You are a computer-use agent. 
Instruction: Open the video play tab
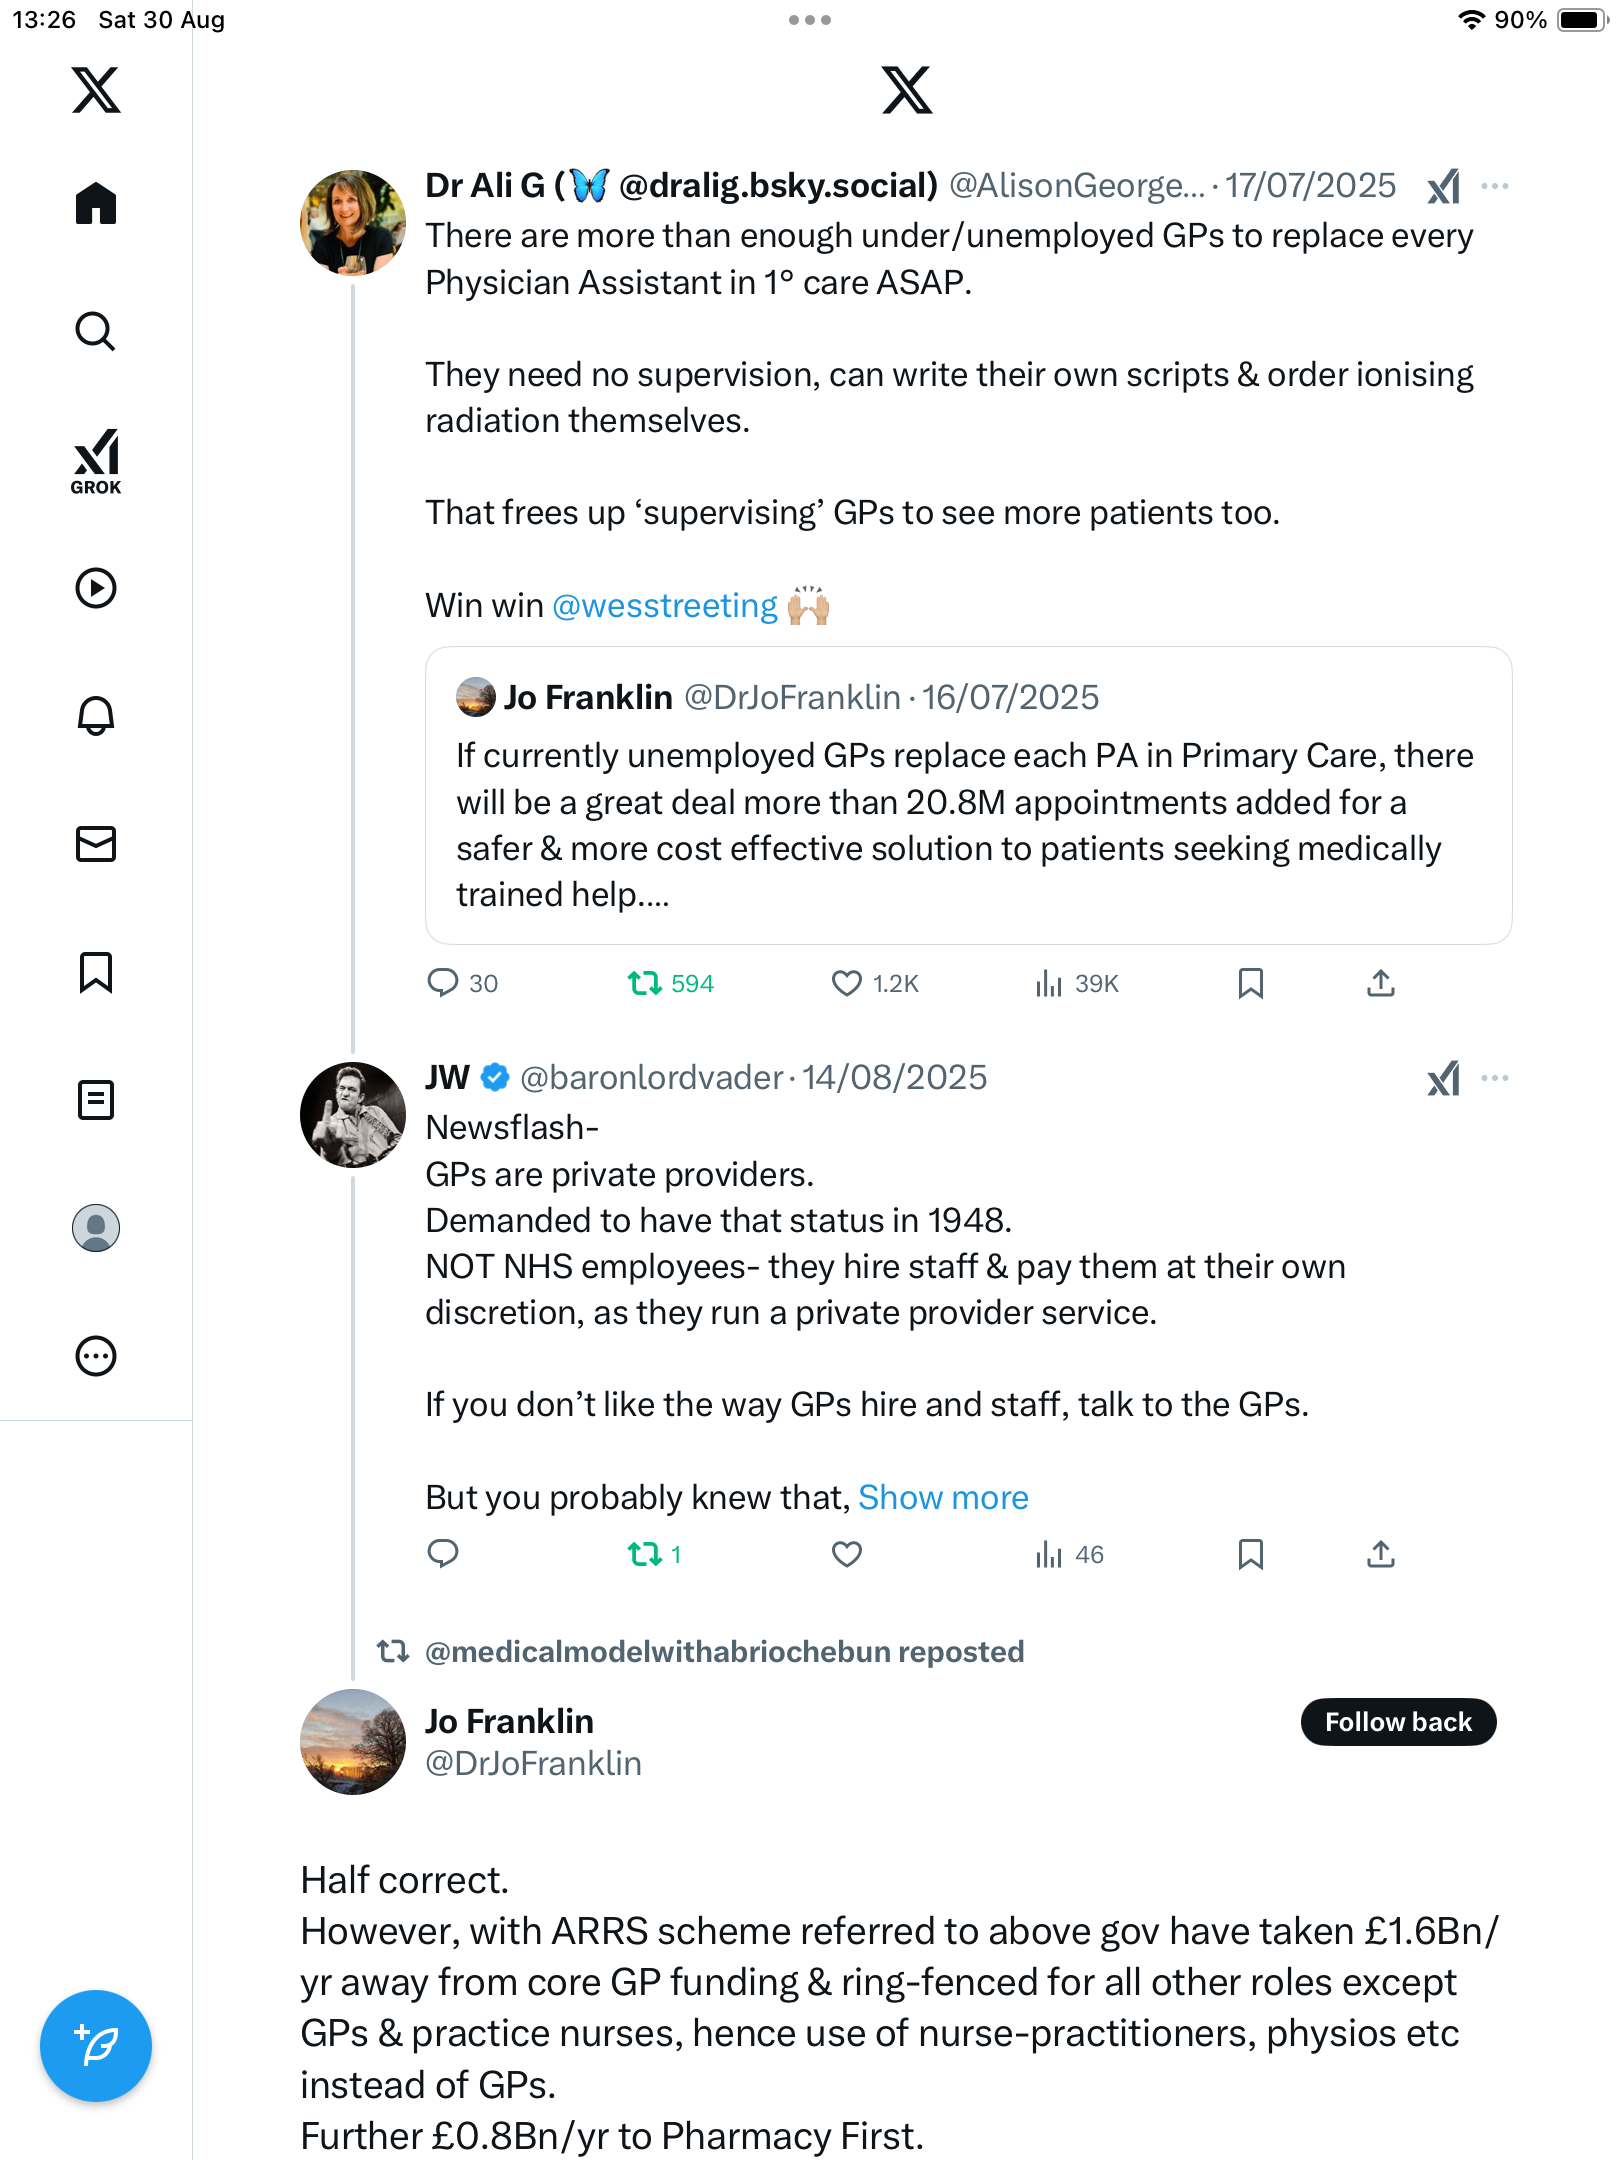coord(96,588)
